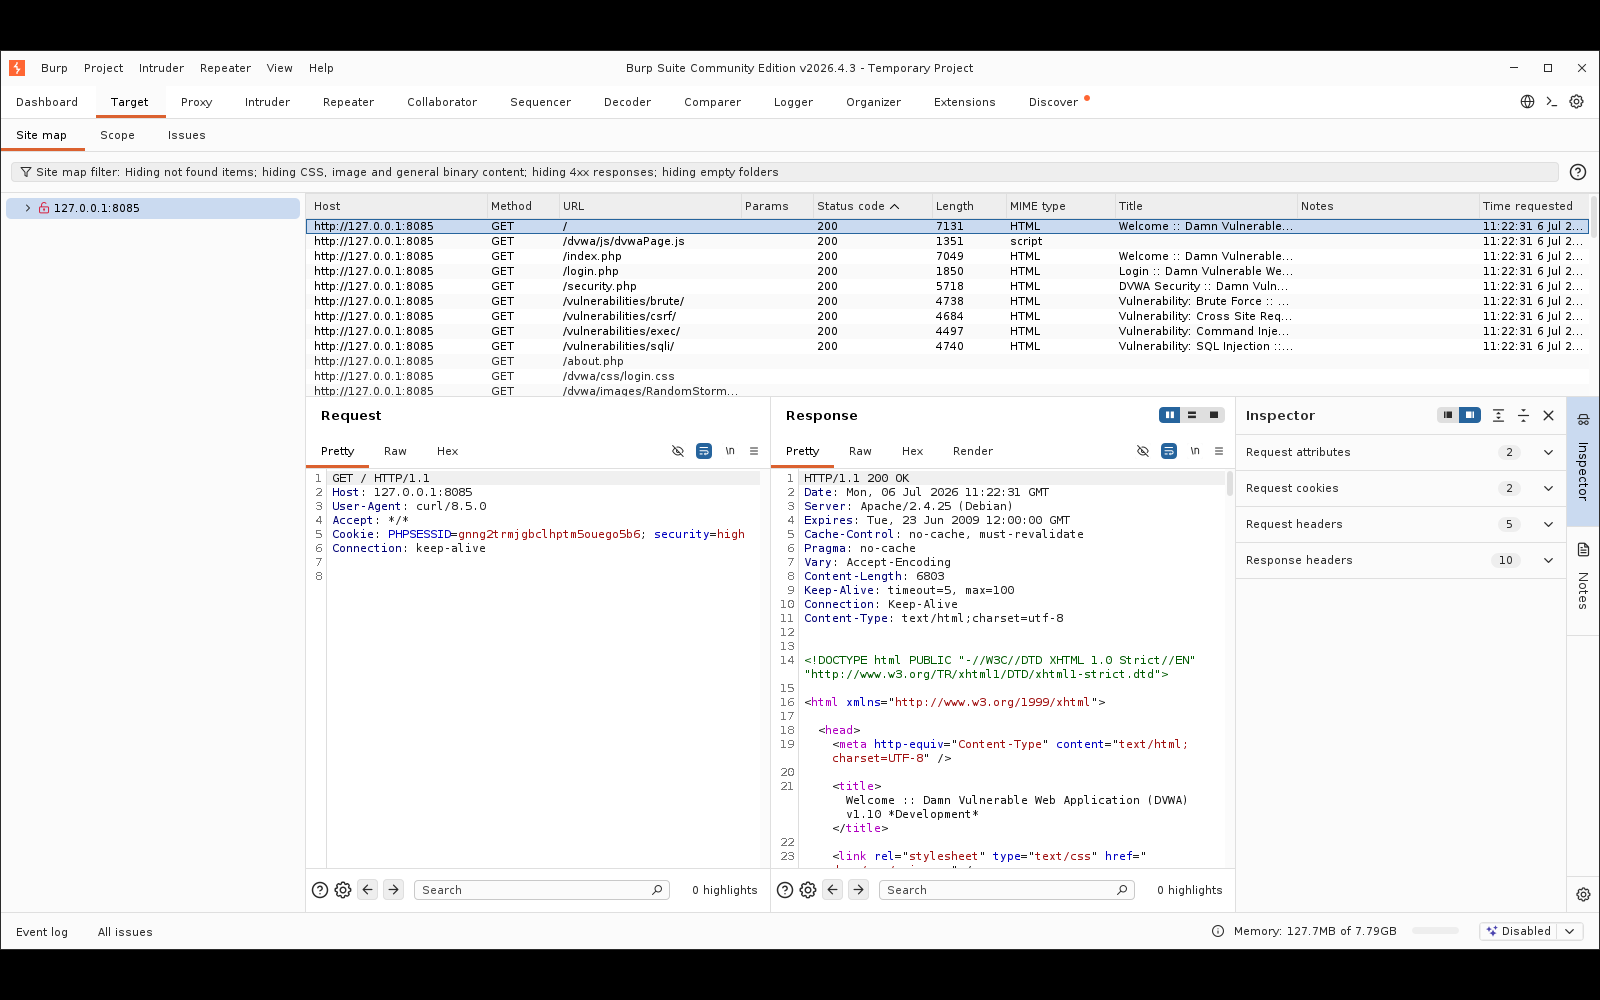Open the Repeater tab
The image size is (1600, 1000).
pyautogui.click(x=348, y=102)
